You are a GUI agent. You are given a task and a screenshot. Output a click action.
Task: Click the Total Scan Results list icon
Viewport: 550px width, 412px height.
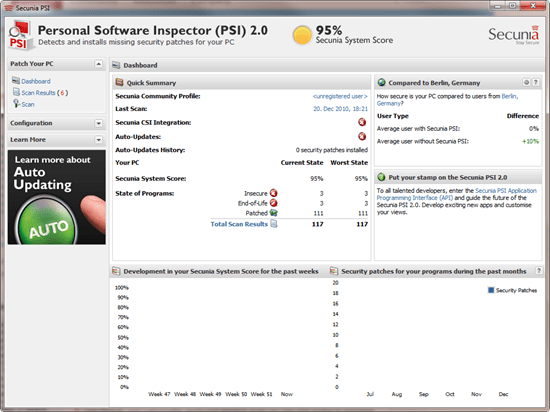[x=274, y=224]
